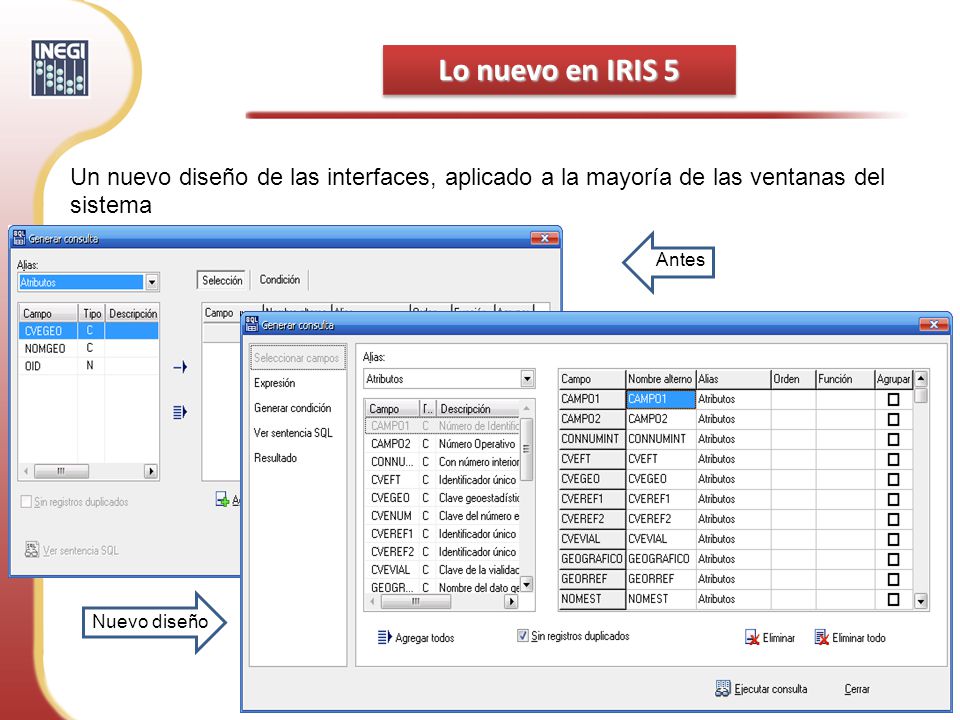This screenshot has width=960, height=720.
Task: Toggle Agrupar checkbox for CVEFT row
Action: (893, 459)
